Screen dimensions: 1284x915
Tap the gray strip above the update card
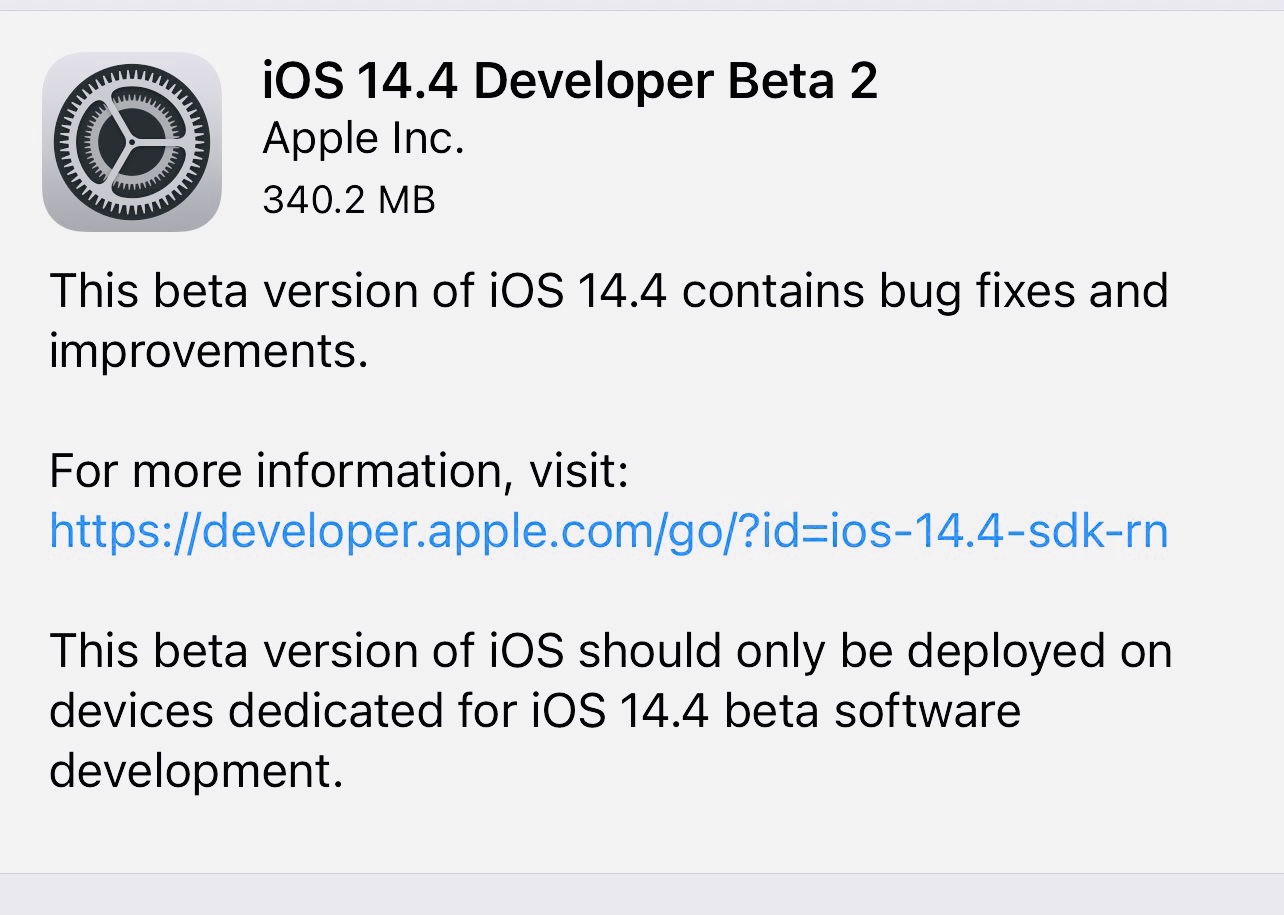click(642, 5)
